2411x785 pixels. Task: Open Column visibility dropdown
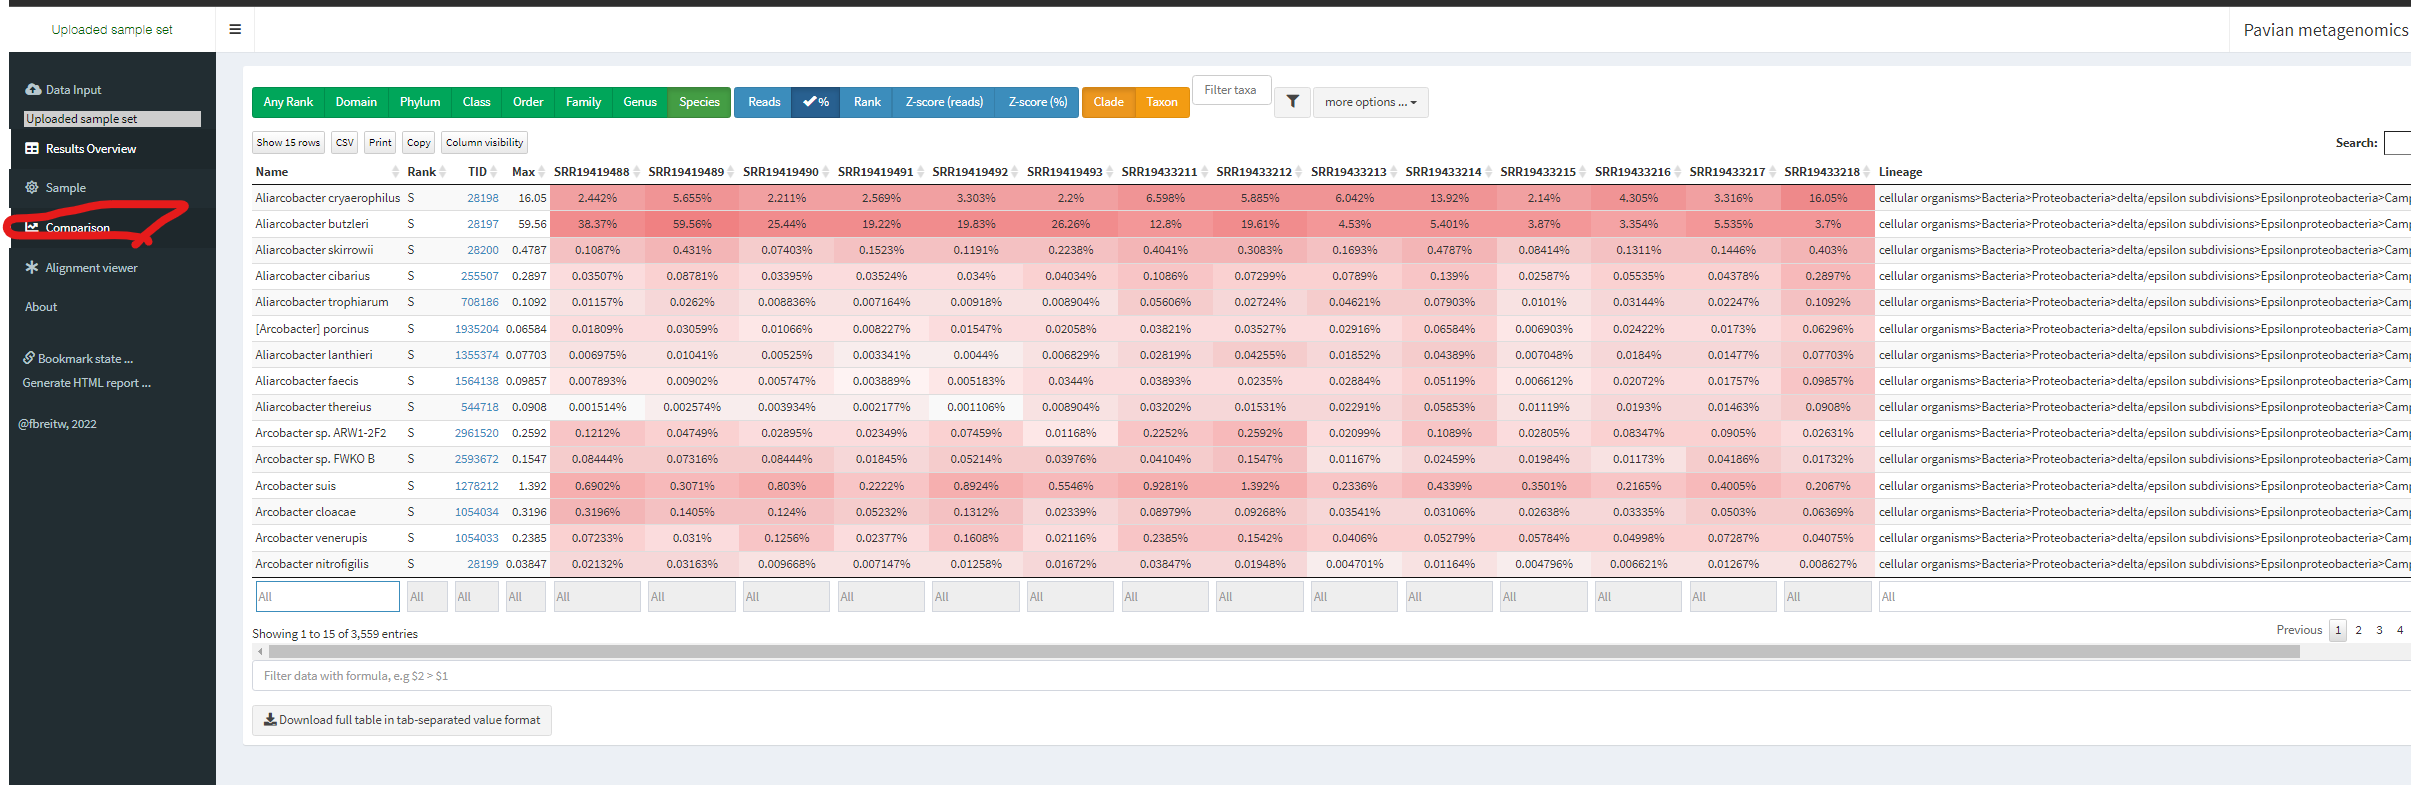pyautogui.click(x=484, y=143)
